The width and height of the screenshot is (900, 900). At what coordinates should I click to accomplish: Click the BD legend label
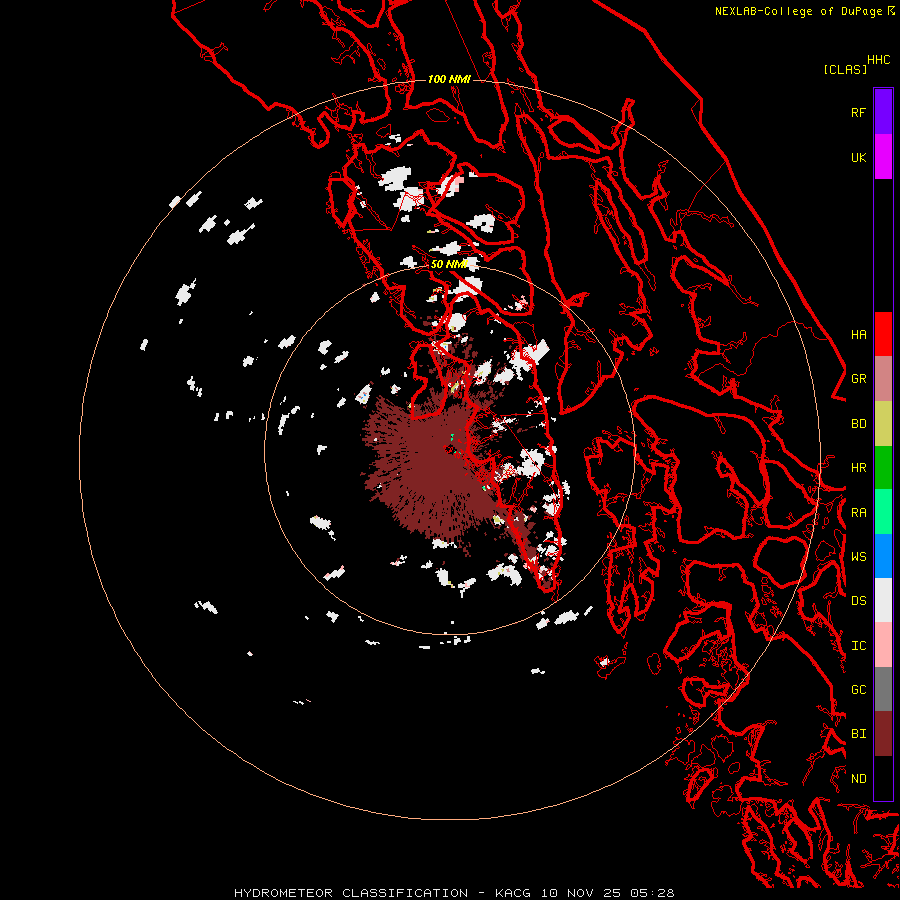pos(858,424)
